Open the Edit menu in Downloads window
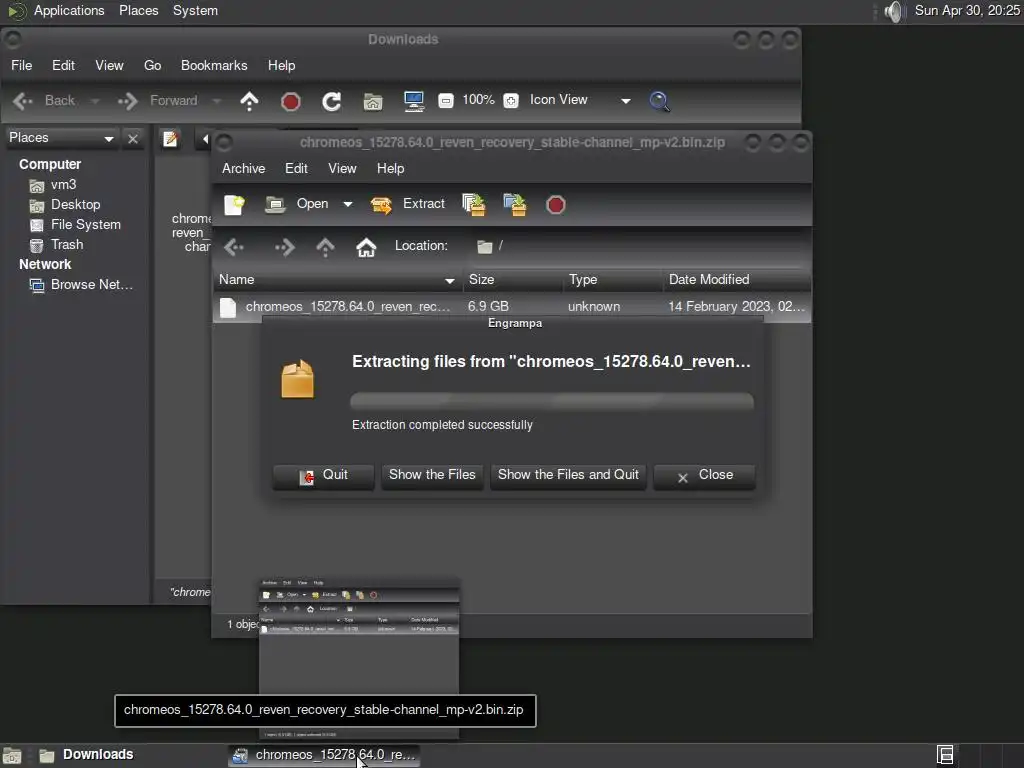The width and height of the screenshot is (1024, 768). 63,65
